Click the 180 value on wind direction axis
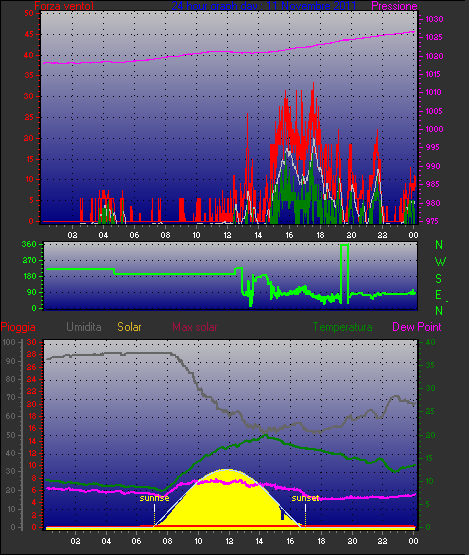The image size is (469, 555). [x=30, y=276]
